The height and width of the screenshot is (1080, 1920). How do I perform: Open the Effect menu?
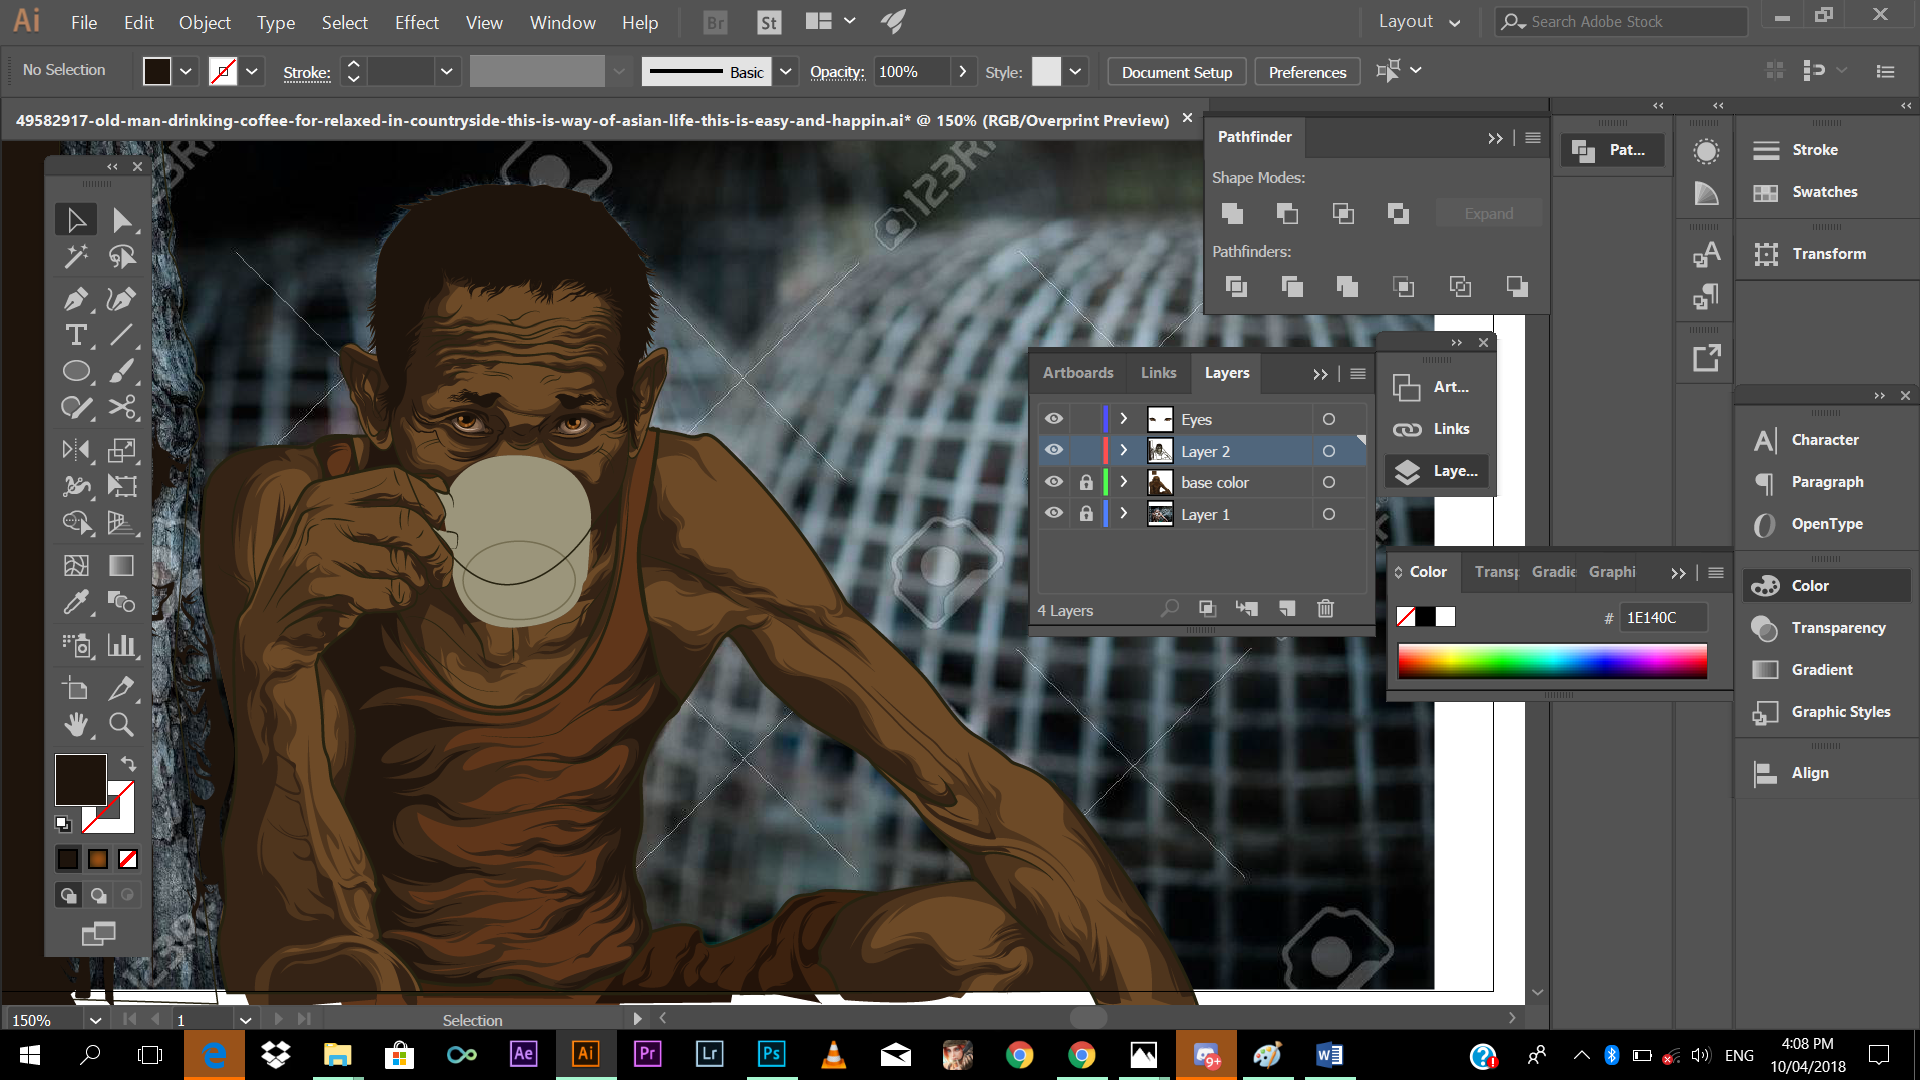point(417,22)
